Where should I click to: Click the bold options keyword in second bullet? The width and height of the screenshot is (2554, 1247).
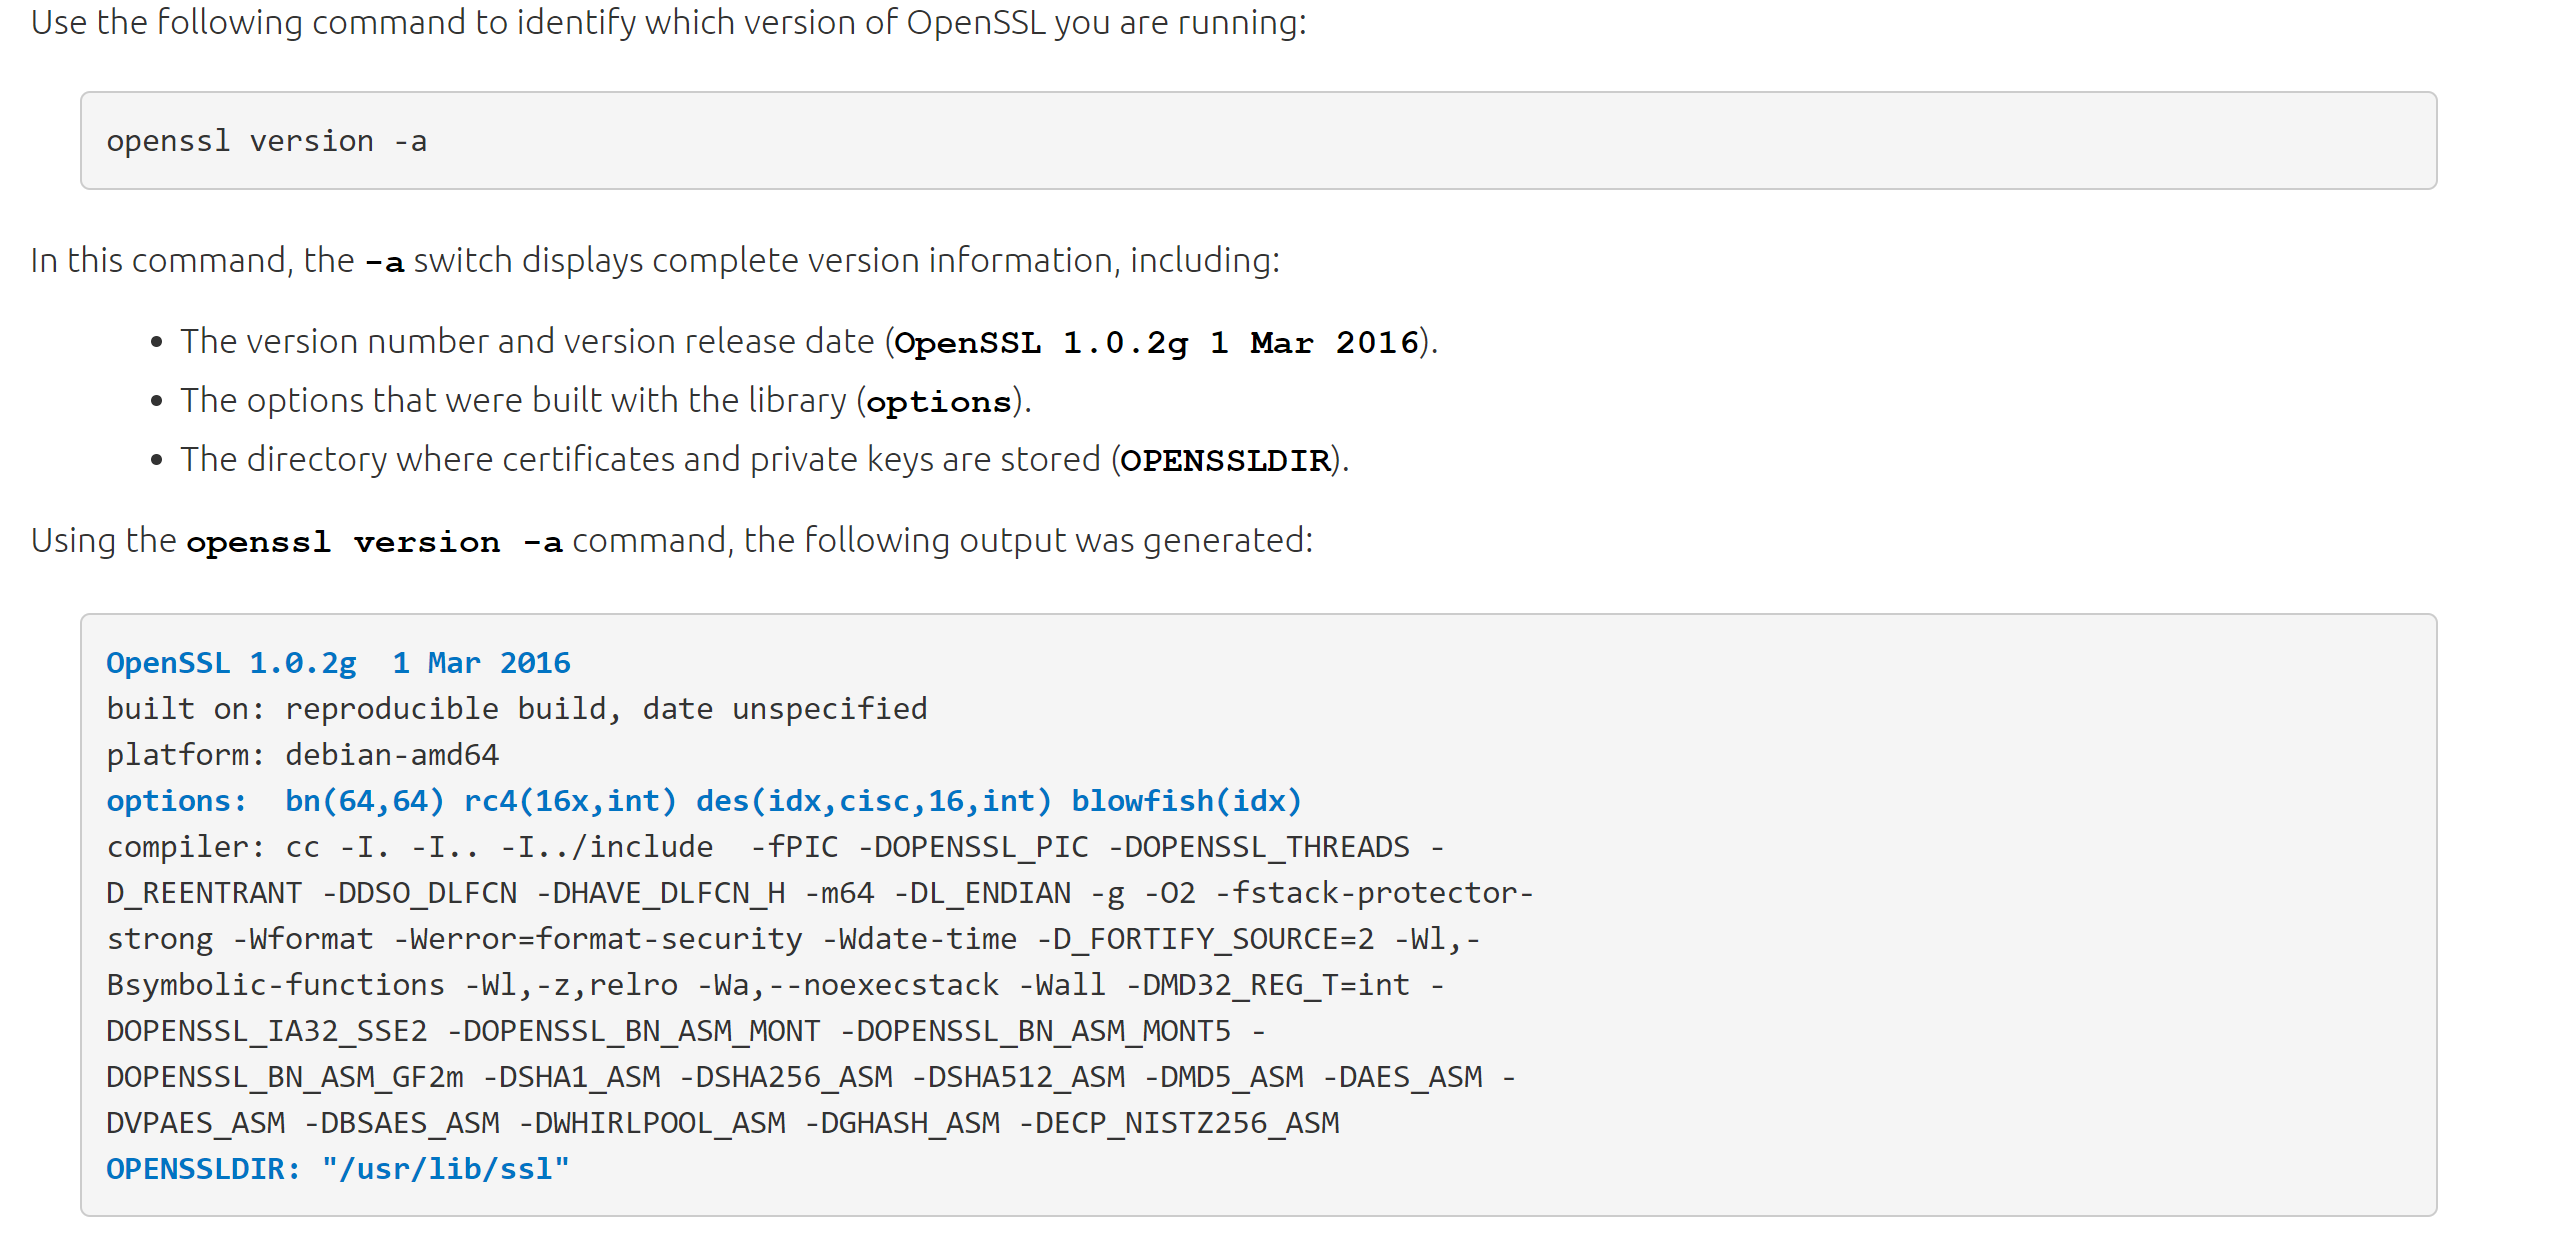point(936,401)
